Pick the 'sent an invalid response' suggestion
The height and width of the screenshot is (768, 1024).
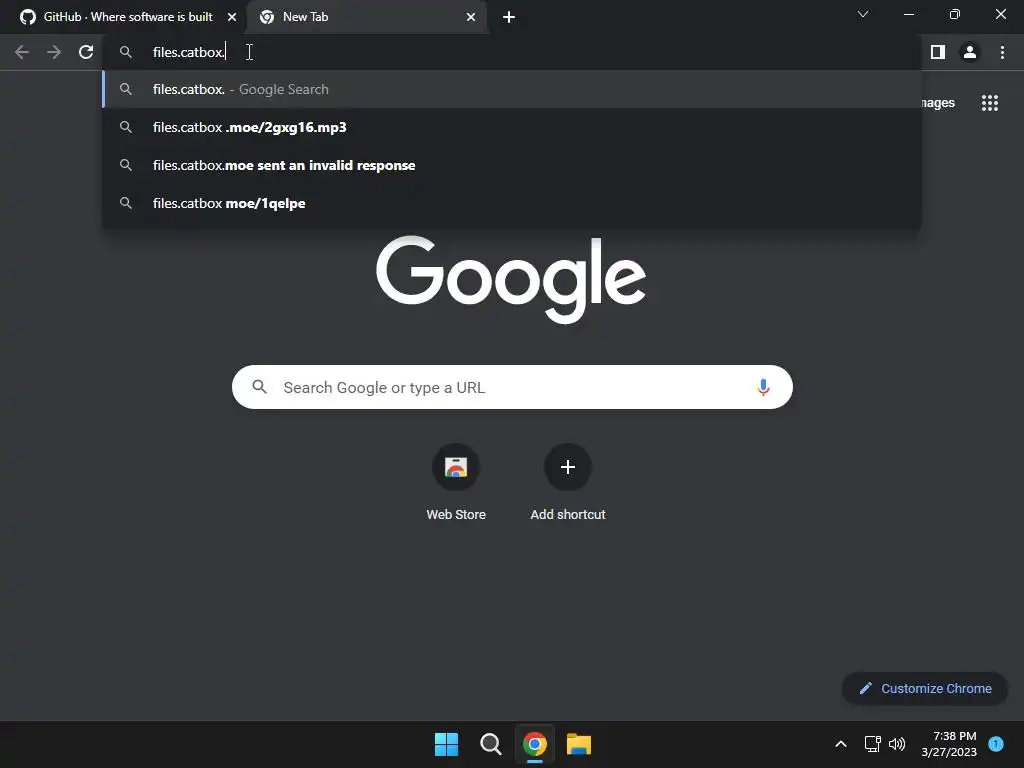(512, 165)
